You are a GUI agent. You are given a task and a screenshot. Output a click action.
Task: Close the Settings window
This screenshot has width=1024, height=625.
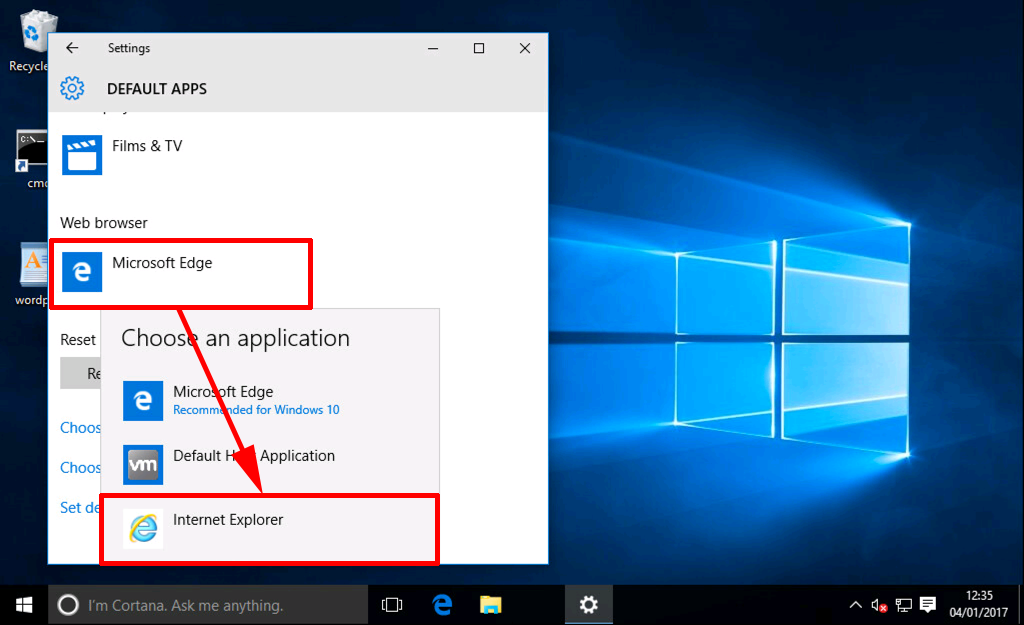pos(524,48)
